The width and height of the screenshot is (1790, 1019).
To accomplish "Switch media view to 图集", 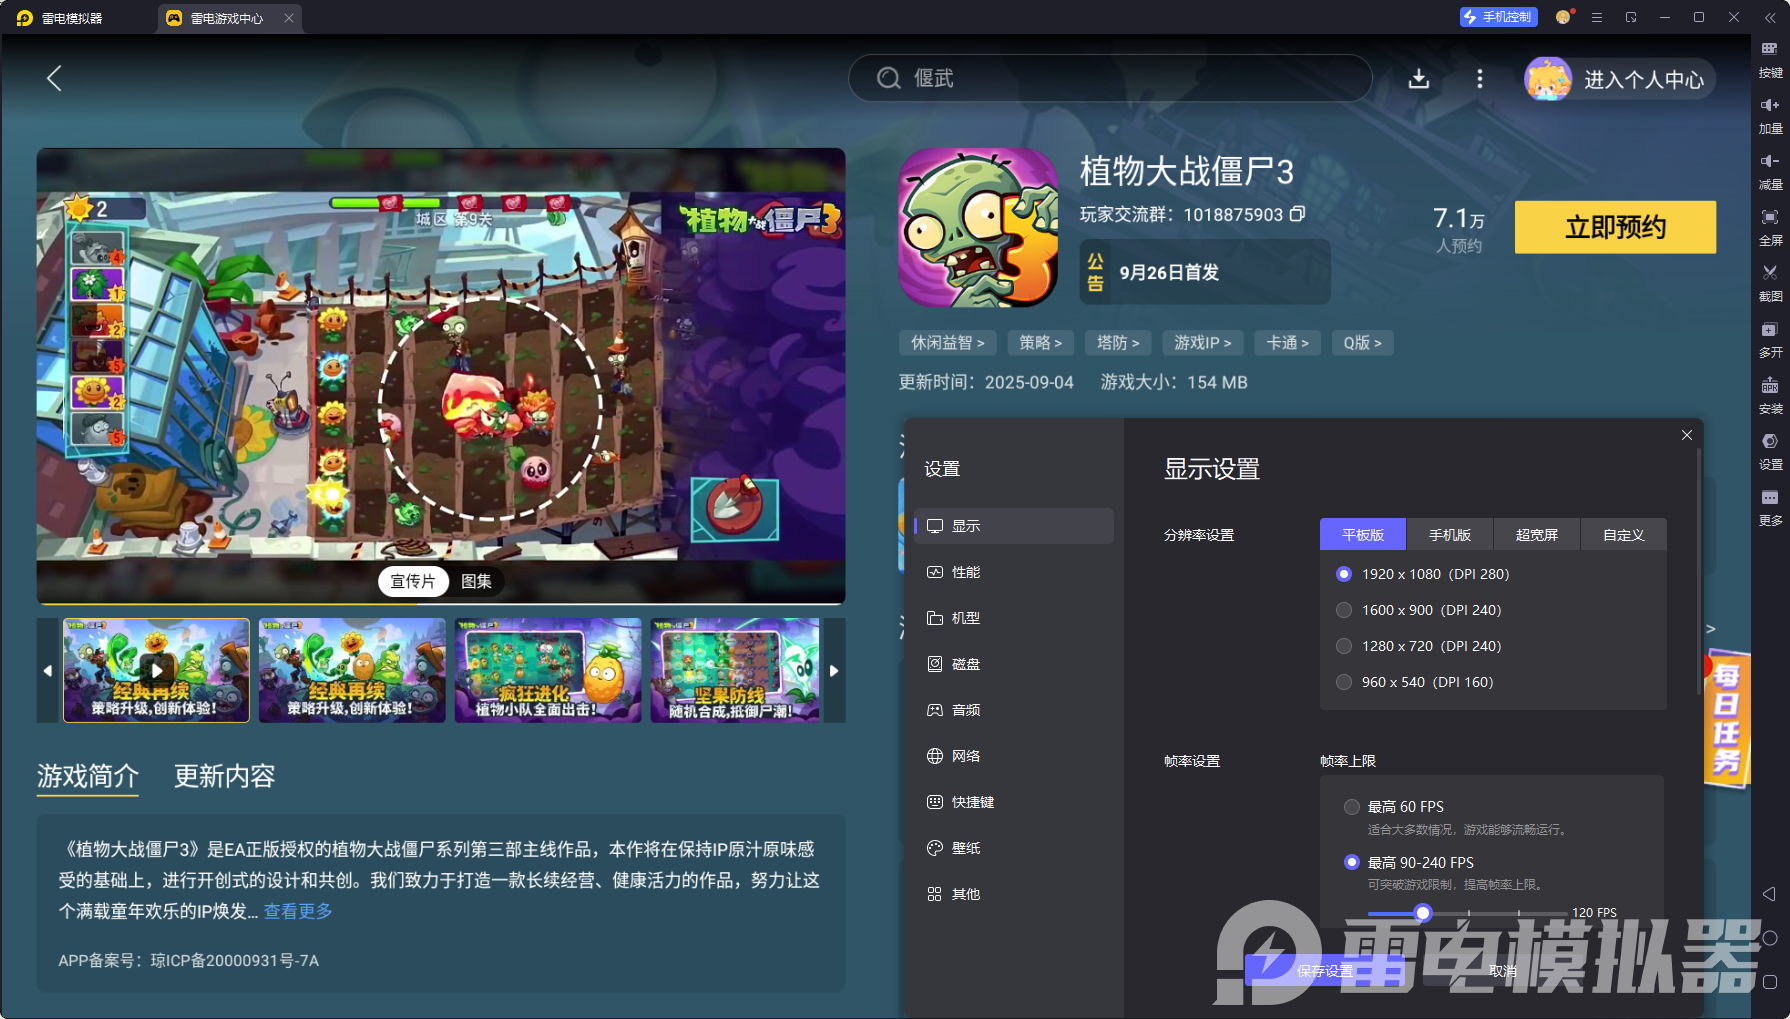I will coord(476,582).
